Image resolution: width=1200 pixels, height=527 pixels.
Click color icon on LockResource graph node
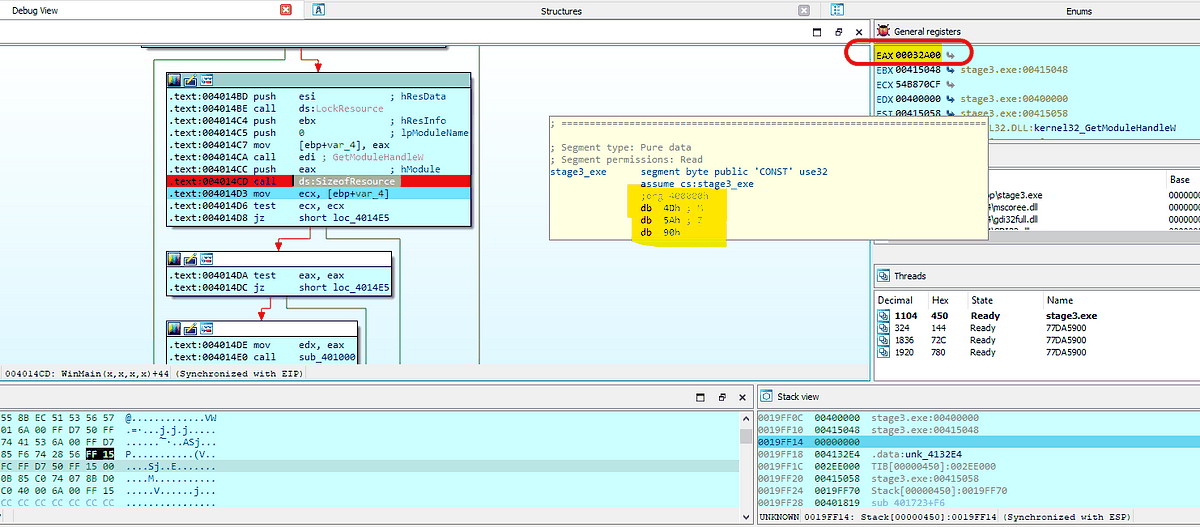175,79
